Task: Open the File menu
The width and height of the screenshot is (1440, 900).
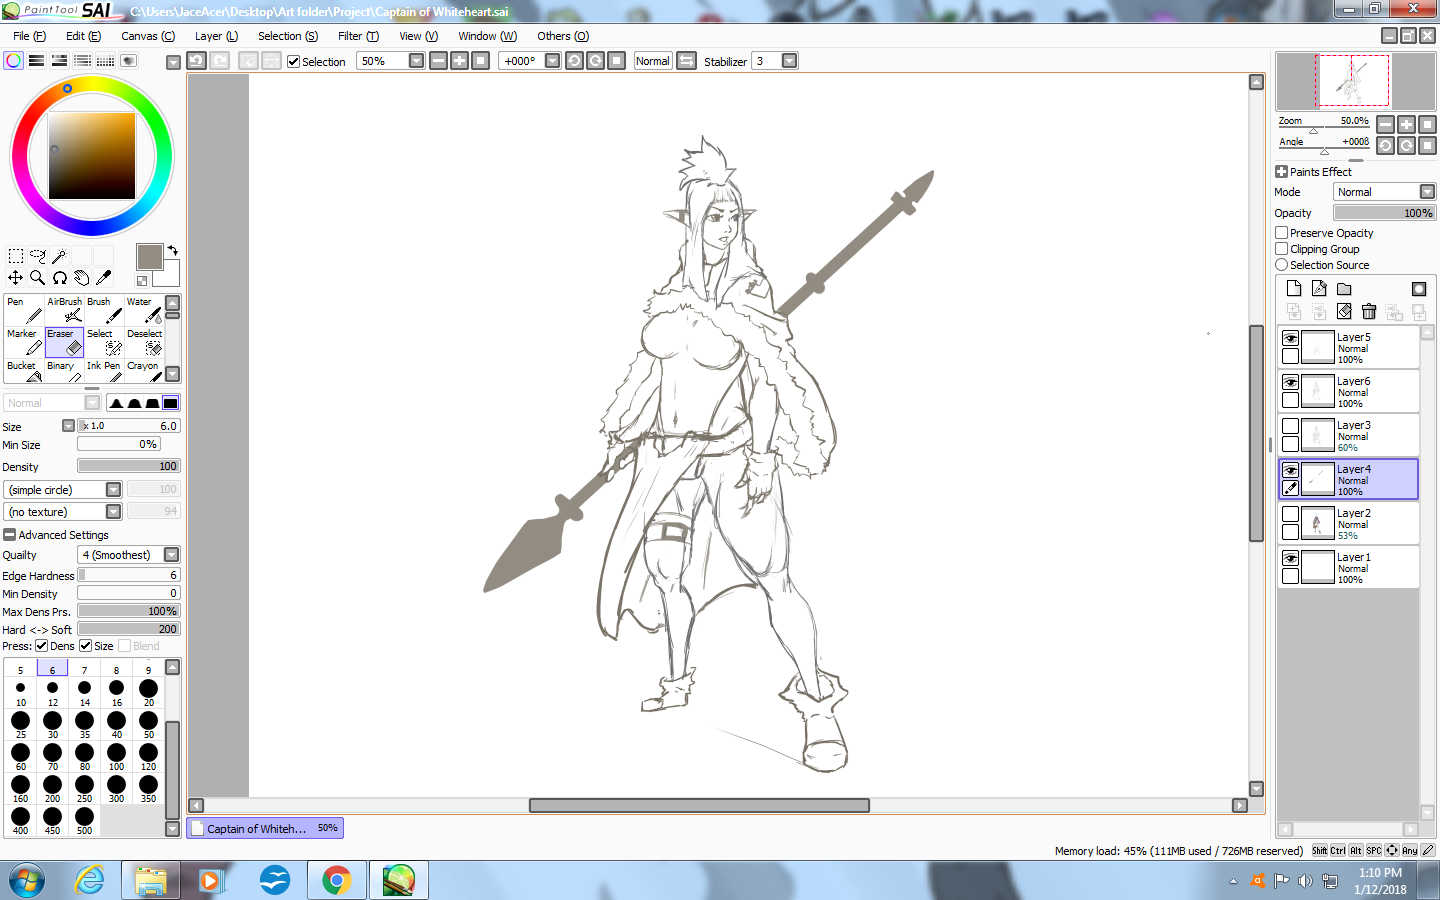Action: pyautogui.click(x=29, y=36)
